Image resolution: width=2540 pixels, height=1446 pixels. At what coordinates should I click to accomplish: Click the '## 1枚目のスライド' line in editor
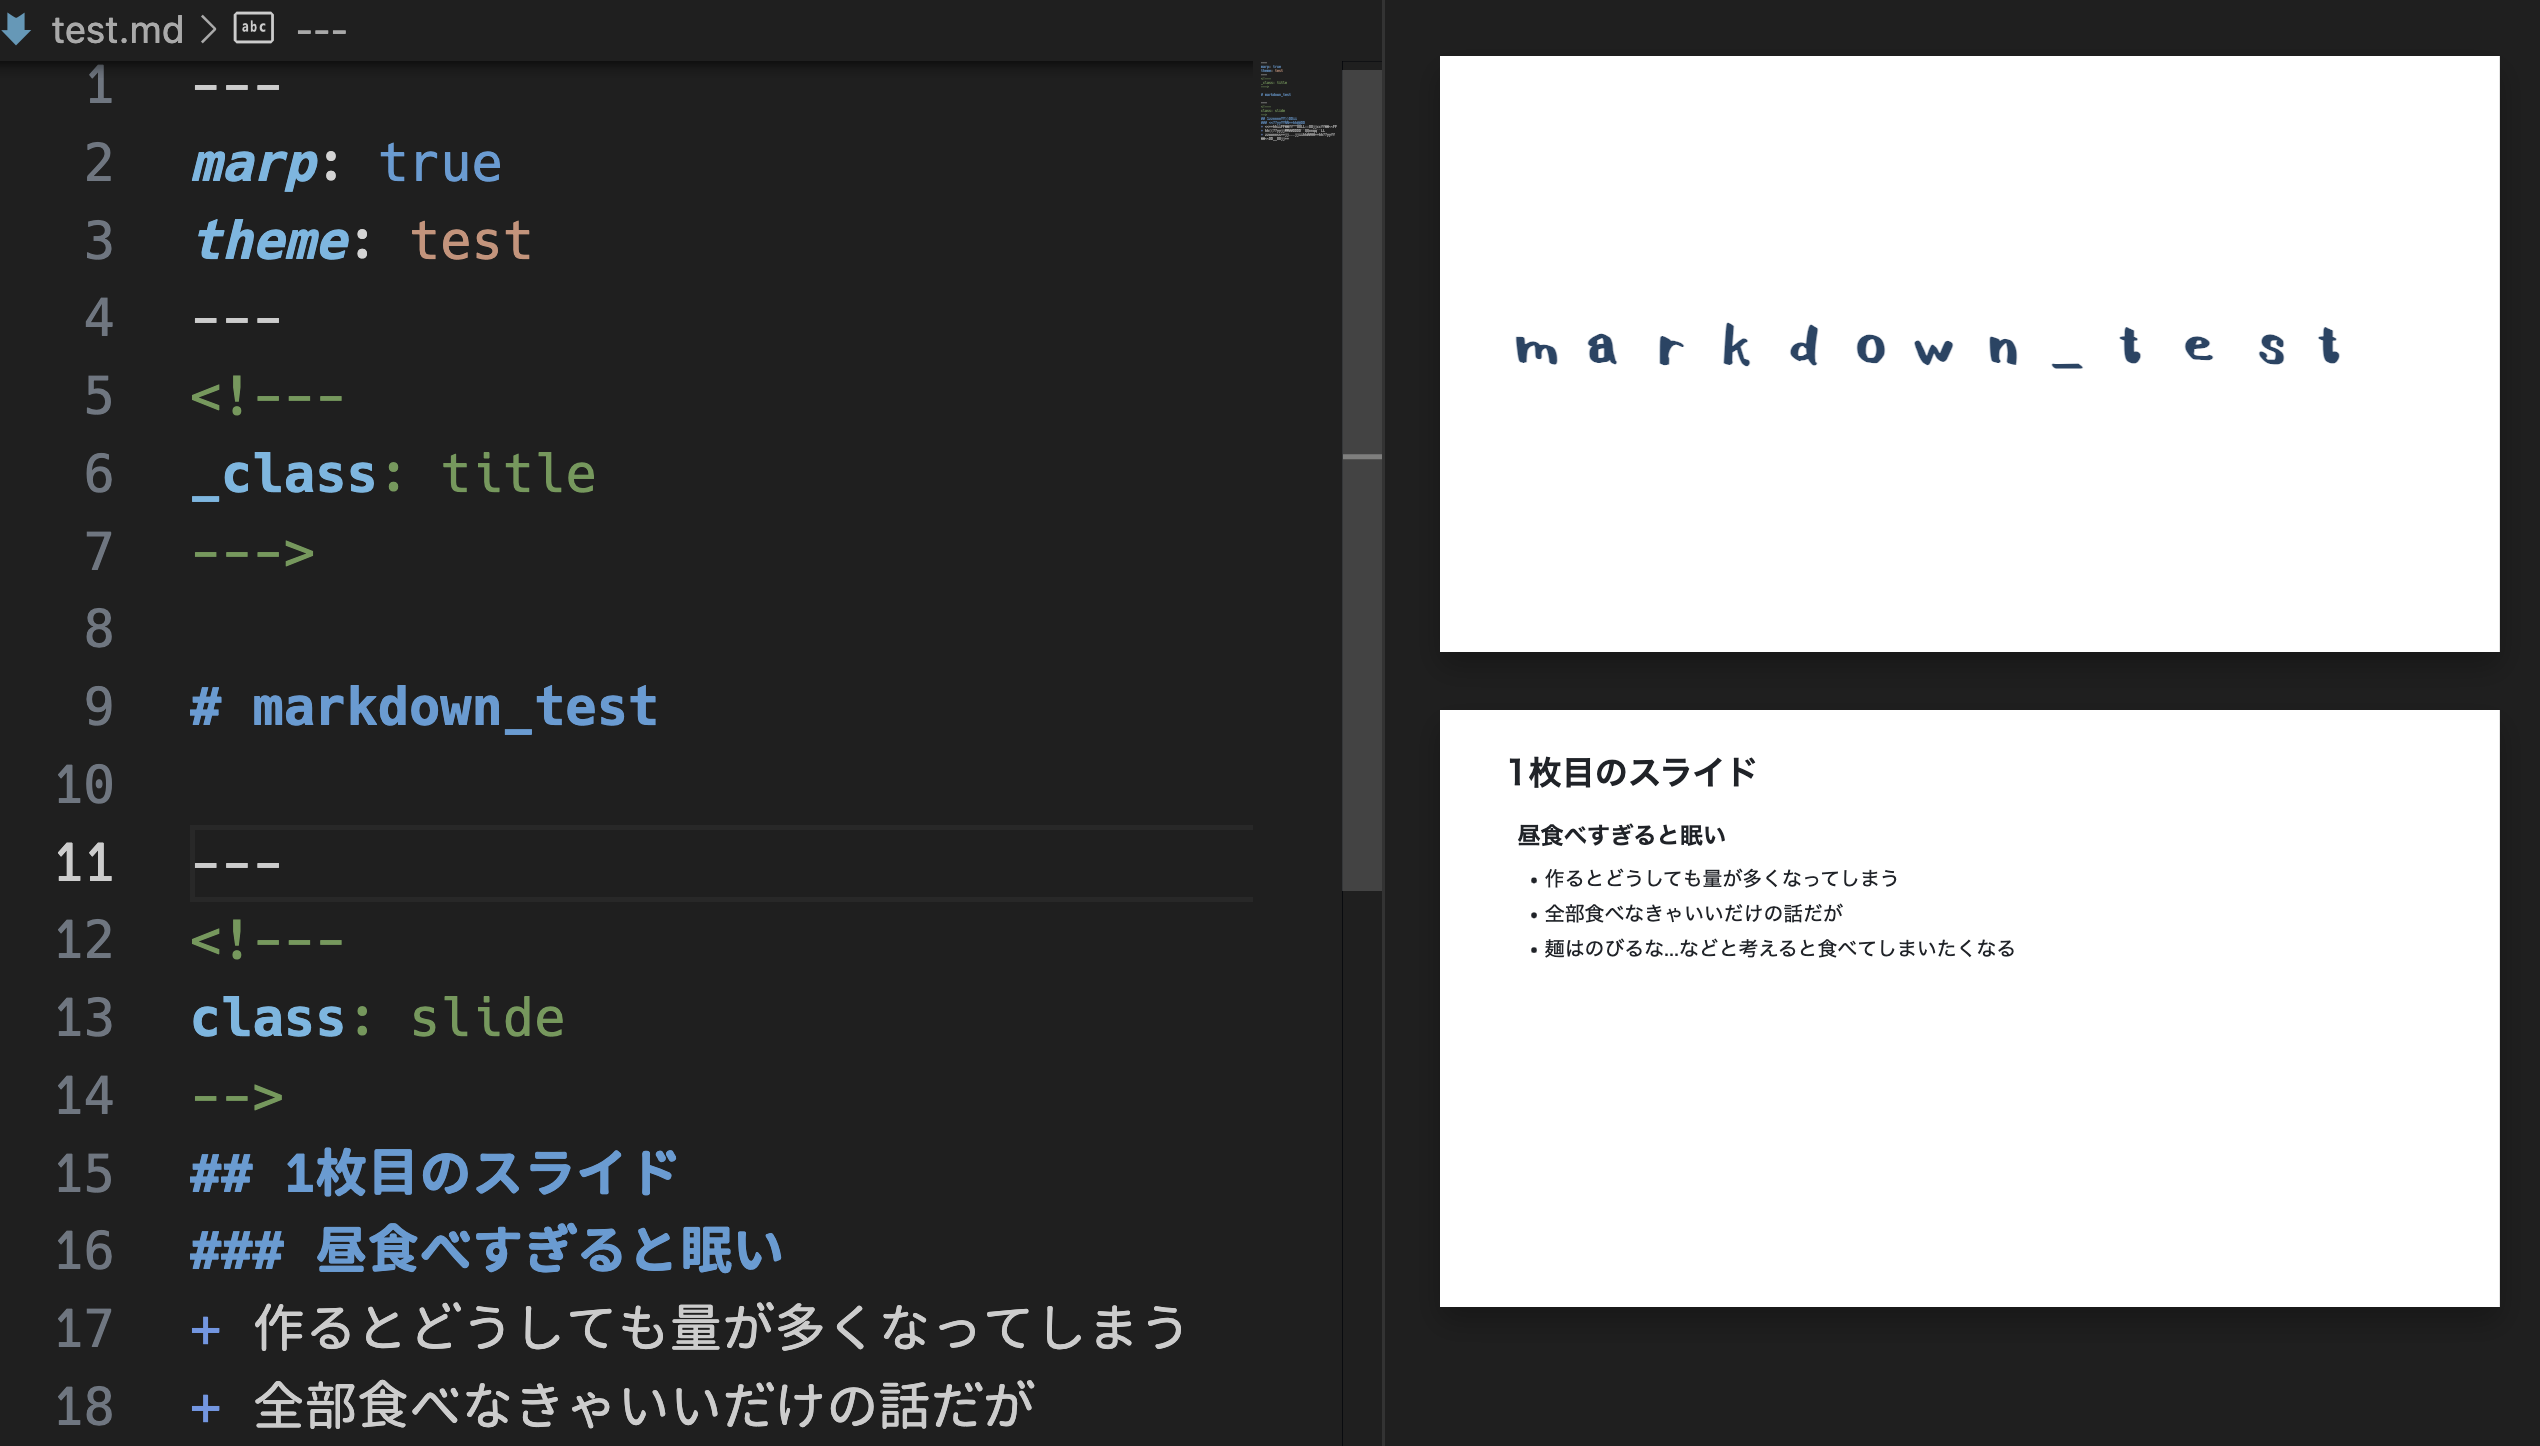(434, 1173)
